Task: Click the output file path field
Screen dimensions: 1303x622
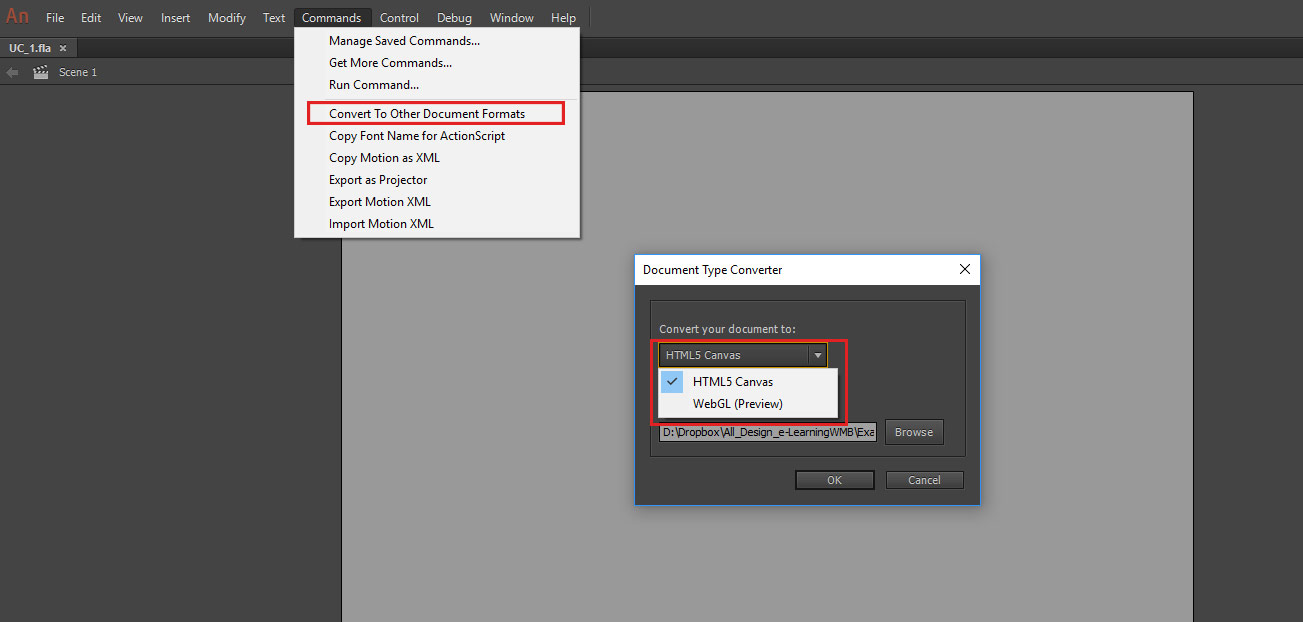Action: [x=768, y=432]
